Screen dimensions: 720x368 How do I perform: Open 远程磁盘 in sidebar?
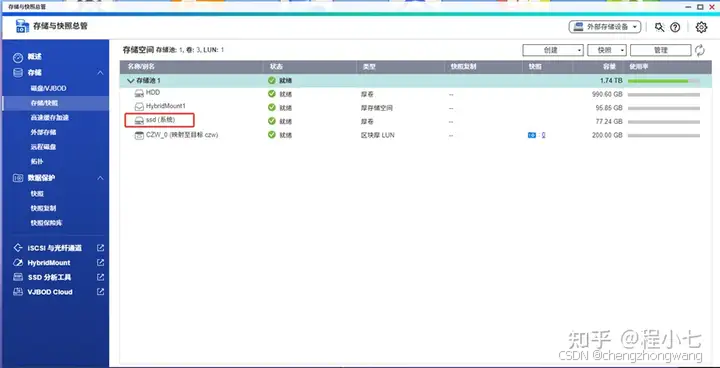pyautogui.click(x=43, y=147)
